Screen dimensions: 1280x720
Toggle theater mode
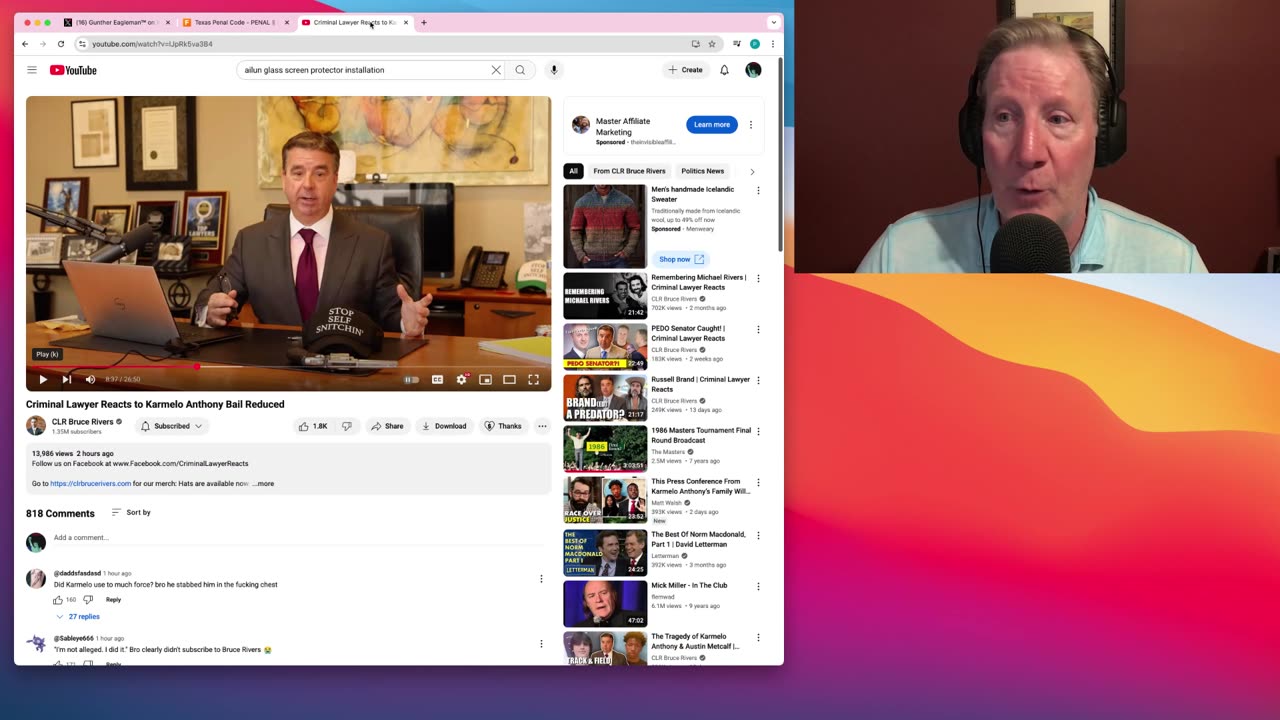click(x=509, y=379)
